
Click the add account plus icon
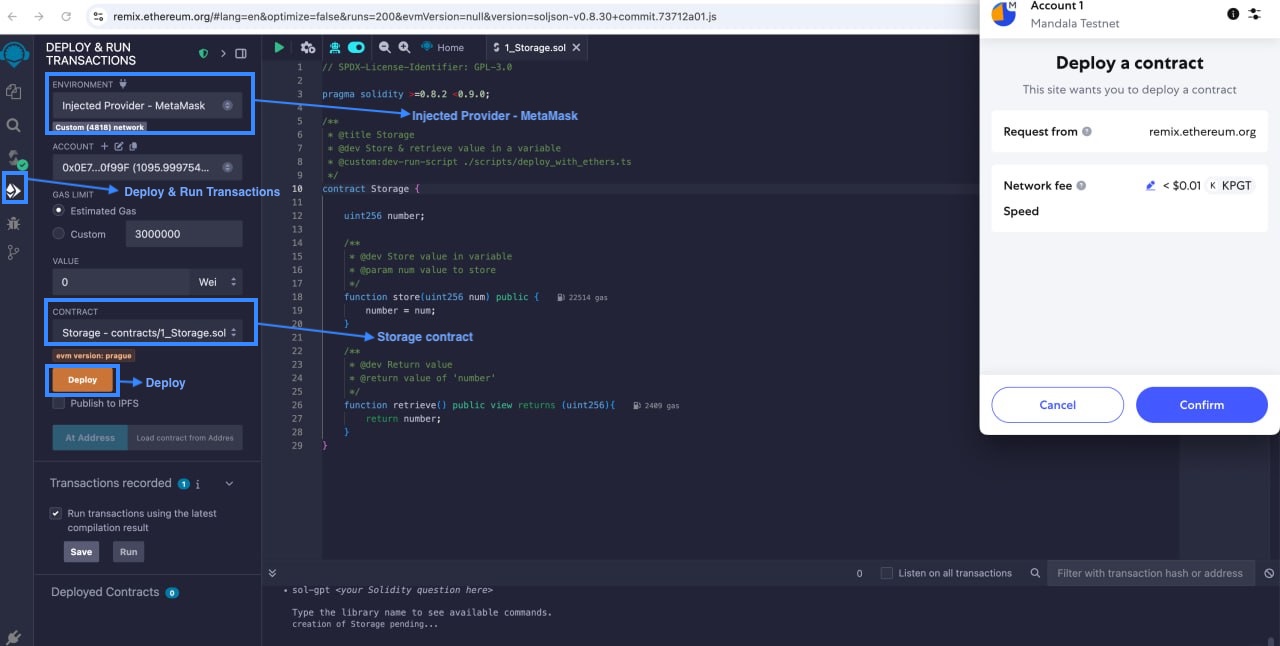click(104, 146)
